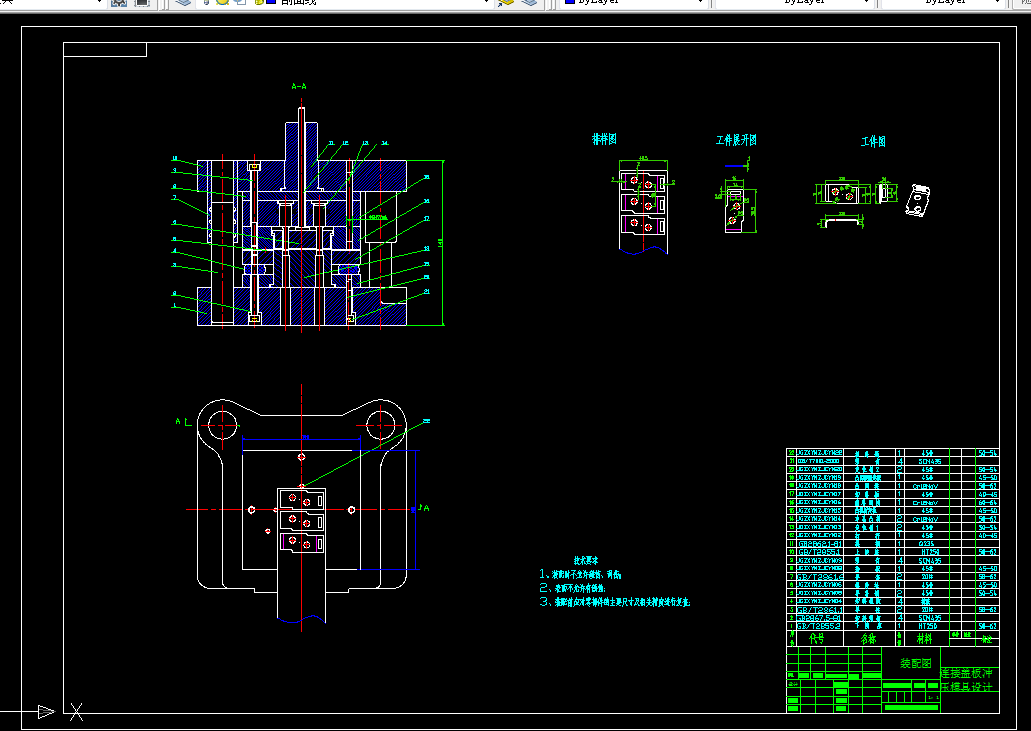Screen dimensions: 1031x731
Task: Click the 代号 column header in the parts list
Action: pos(817,639)
